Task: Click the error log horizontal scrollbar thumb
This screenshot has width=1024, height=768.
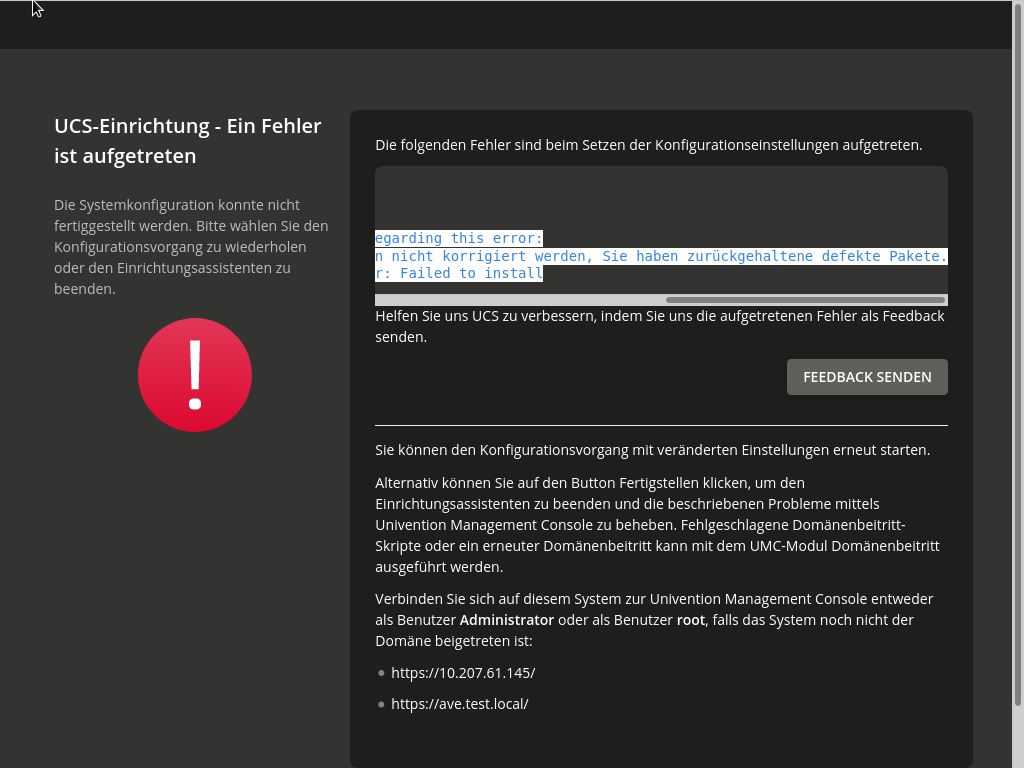Action: tap(805, 300)
